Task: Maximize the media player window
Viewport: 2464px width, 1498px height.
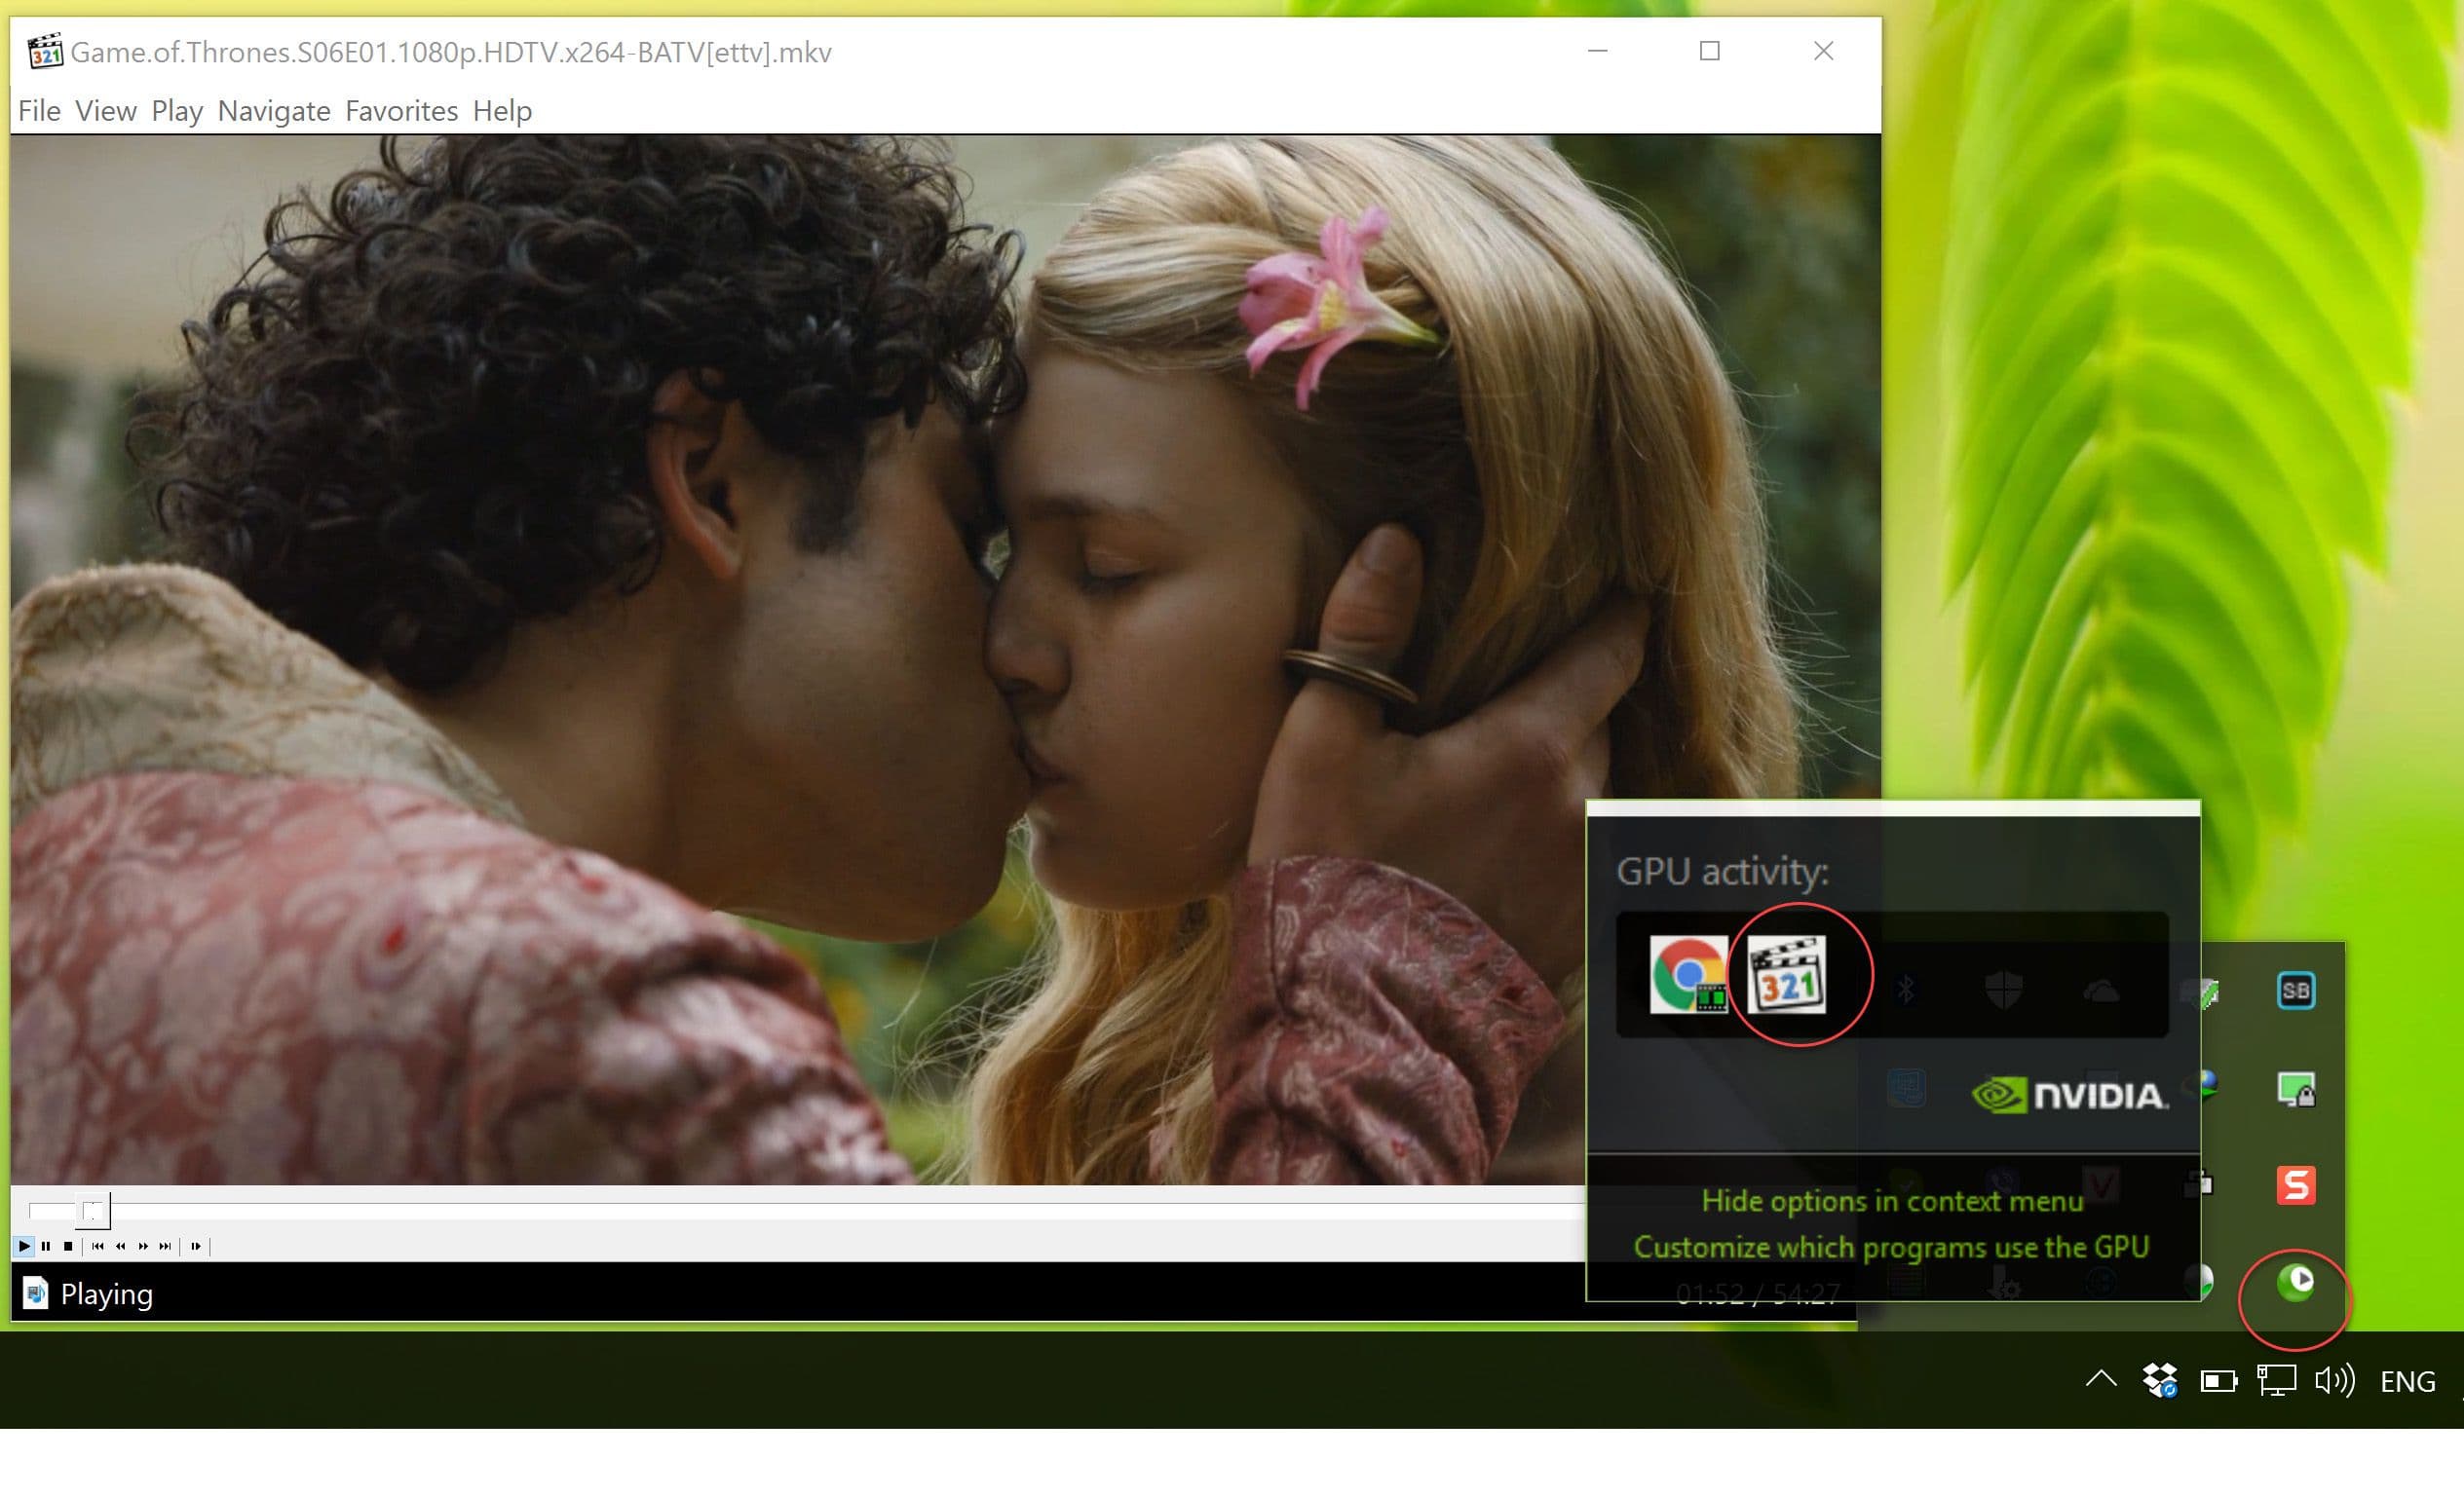Action: [1710, 51]
